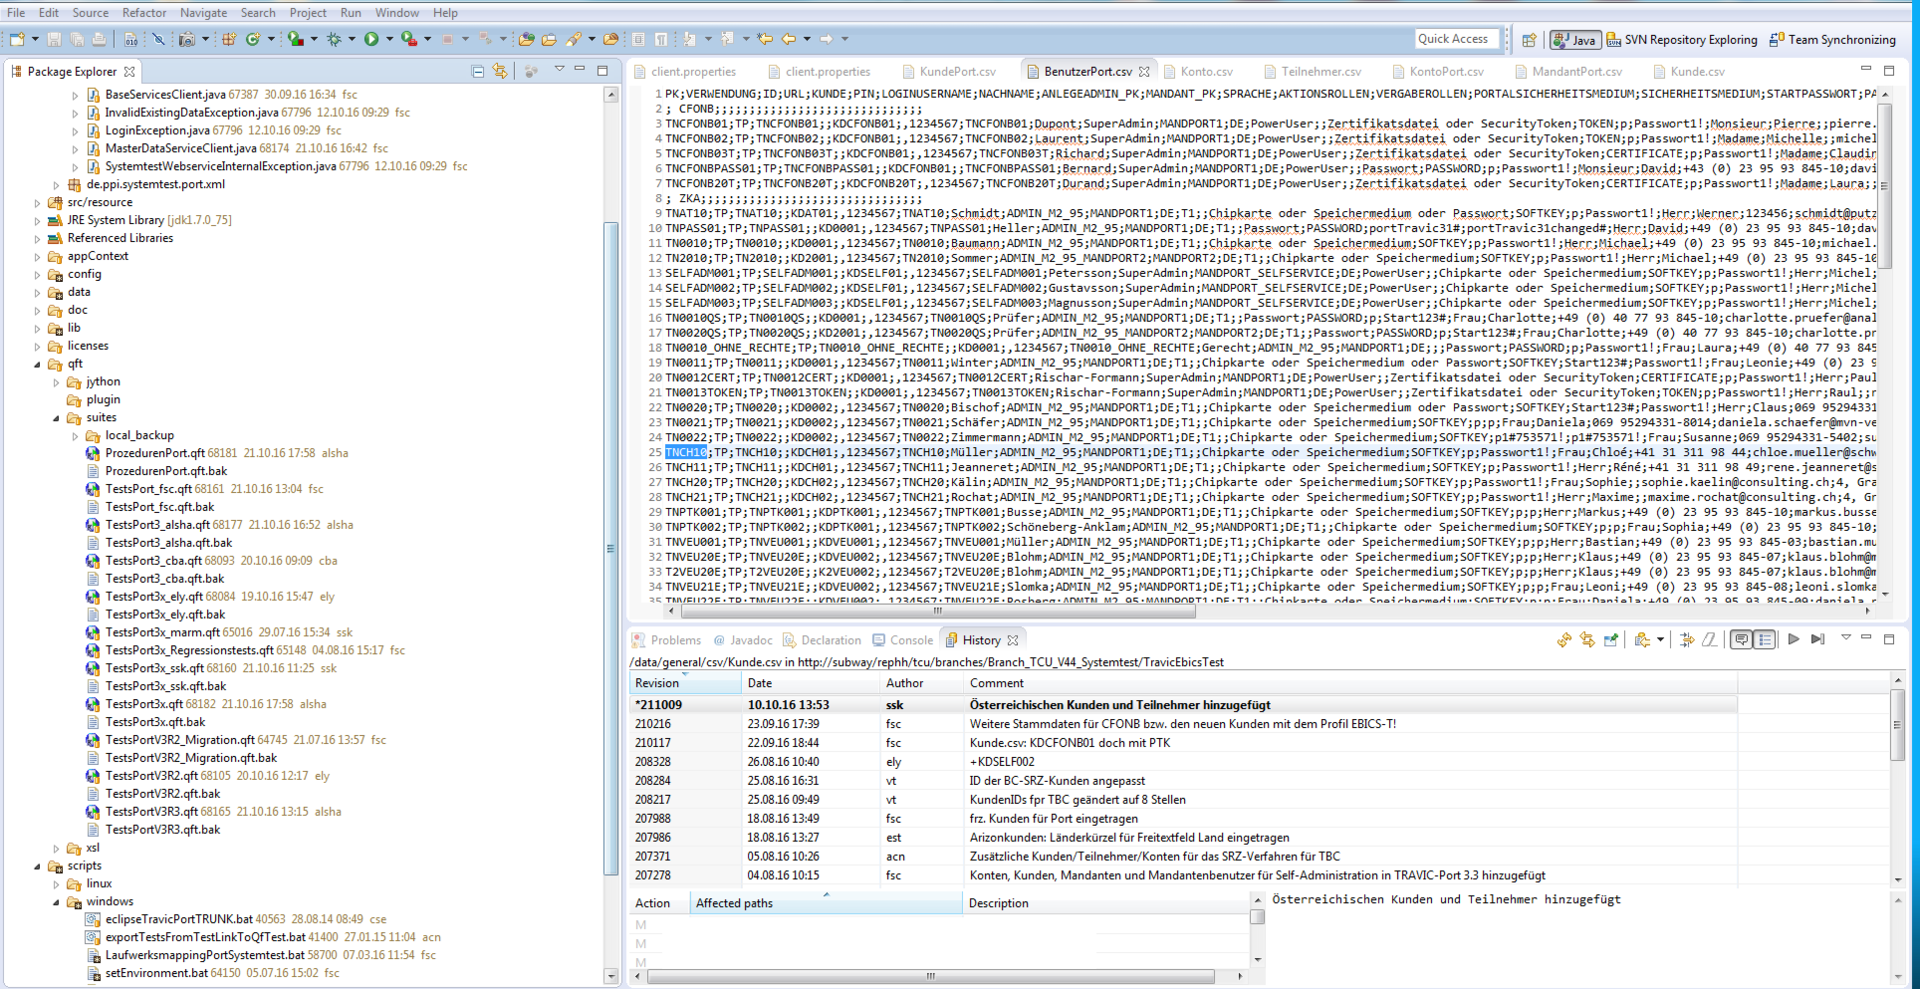Expand the JRE System Library node
1920x989 pixels.
(x=38, y=220)
